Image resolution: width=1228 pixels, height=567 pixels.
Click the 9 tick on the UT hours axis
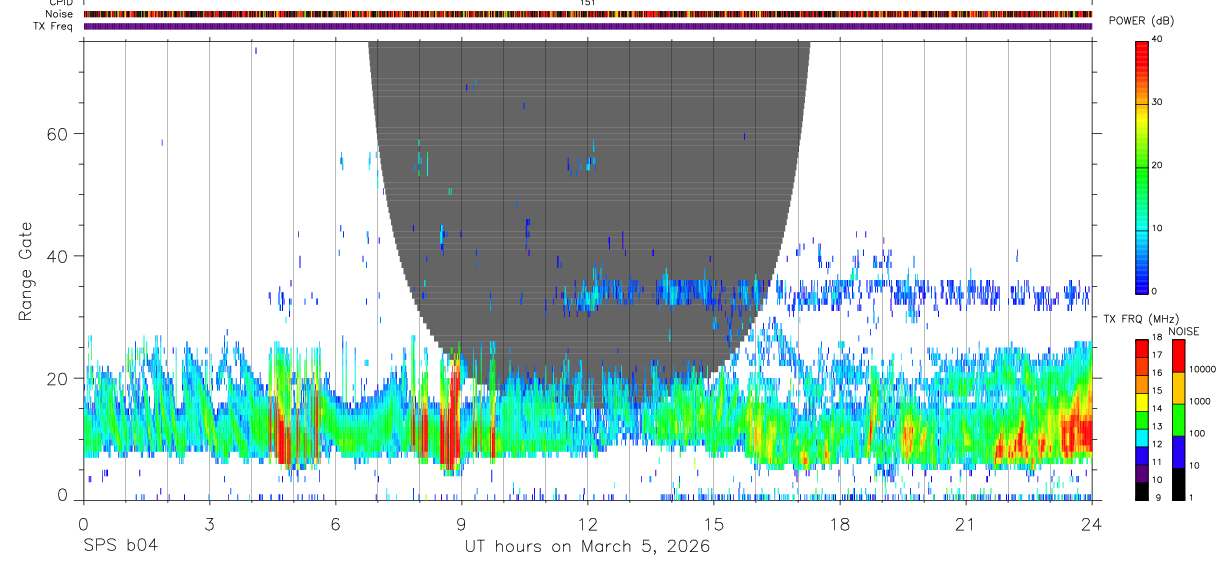(x=462, y=524)
